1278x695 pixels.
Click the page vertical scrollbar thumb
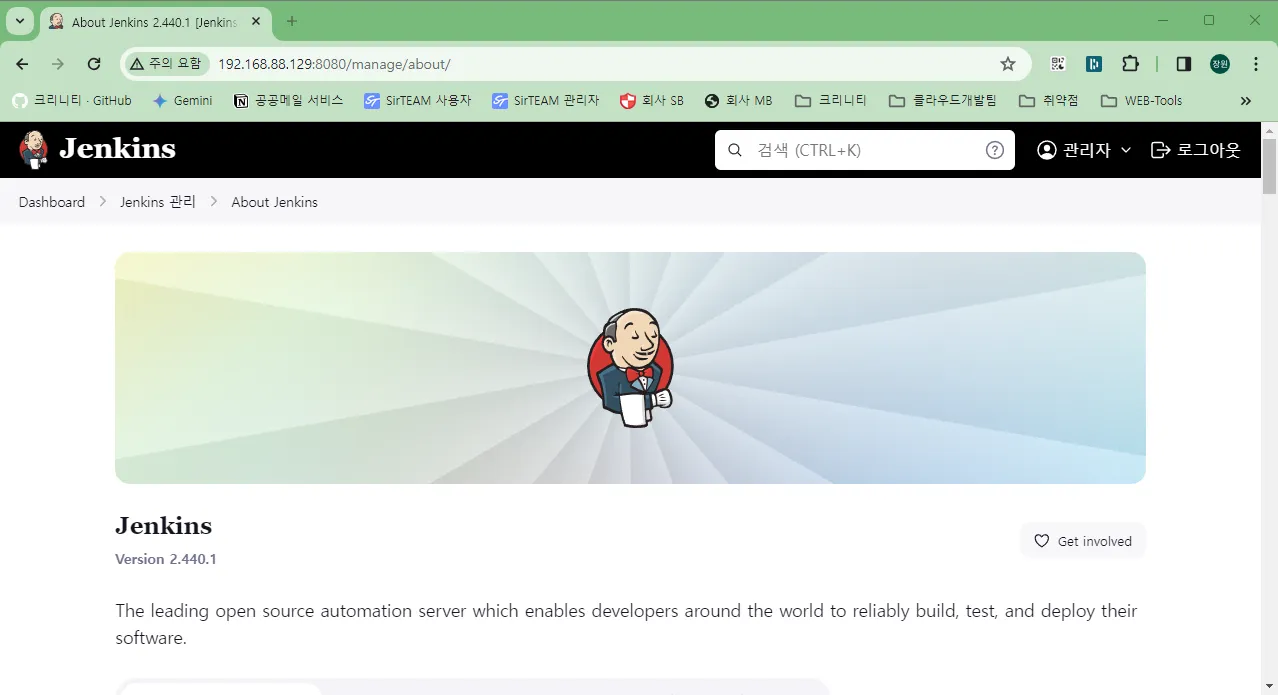pyautogui.click(x=1270, y=166)
